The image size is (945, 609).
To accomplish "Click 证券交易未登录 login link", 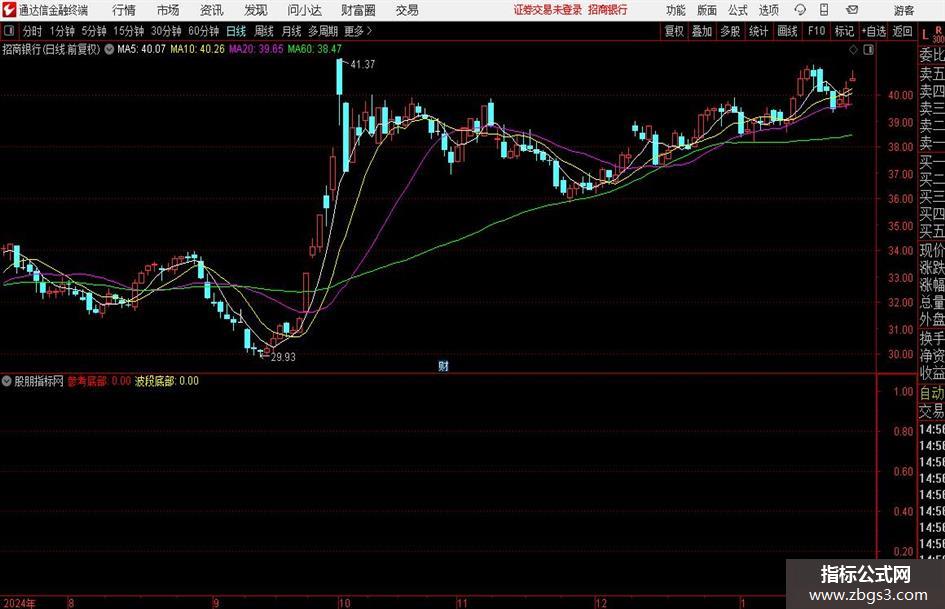I will click(x=548, y=10).
